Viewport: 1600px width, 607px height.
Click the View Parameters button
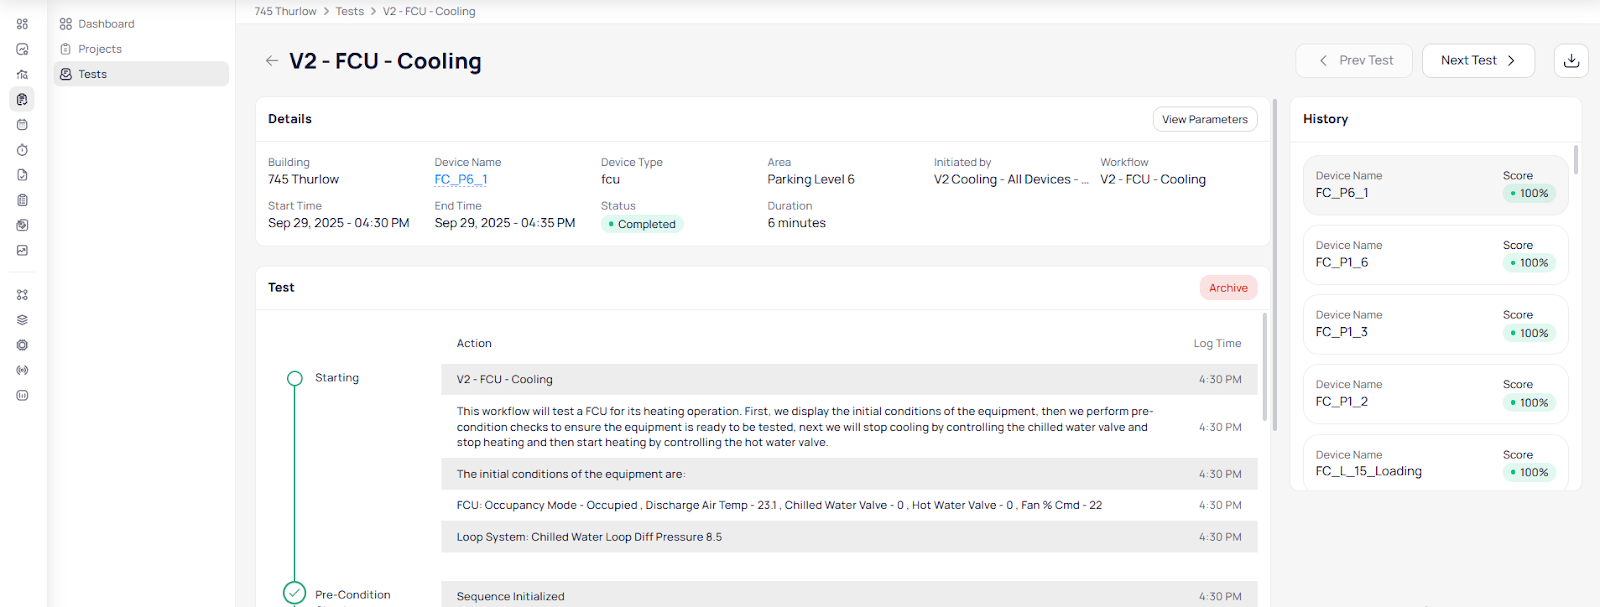(x=1204, y=119)
